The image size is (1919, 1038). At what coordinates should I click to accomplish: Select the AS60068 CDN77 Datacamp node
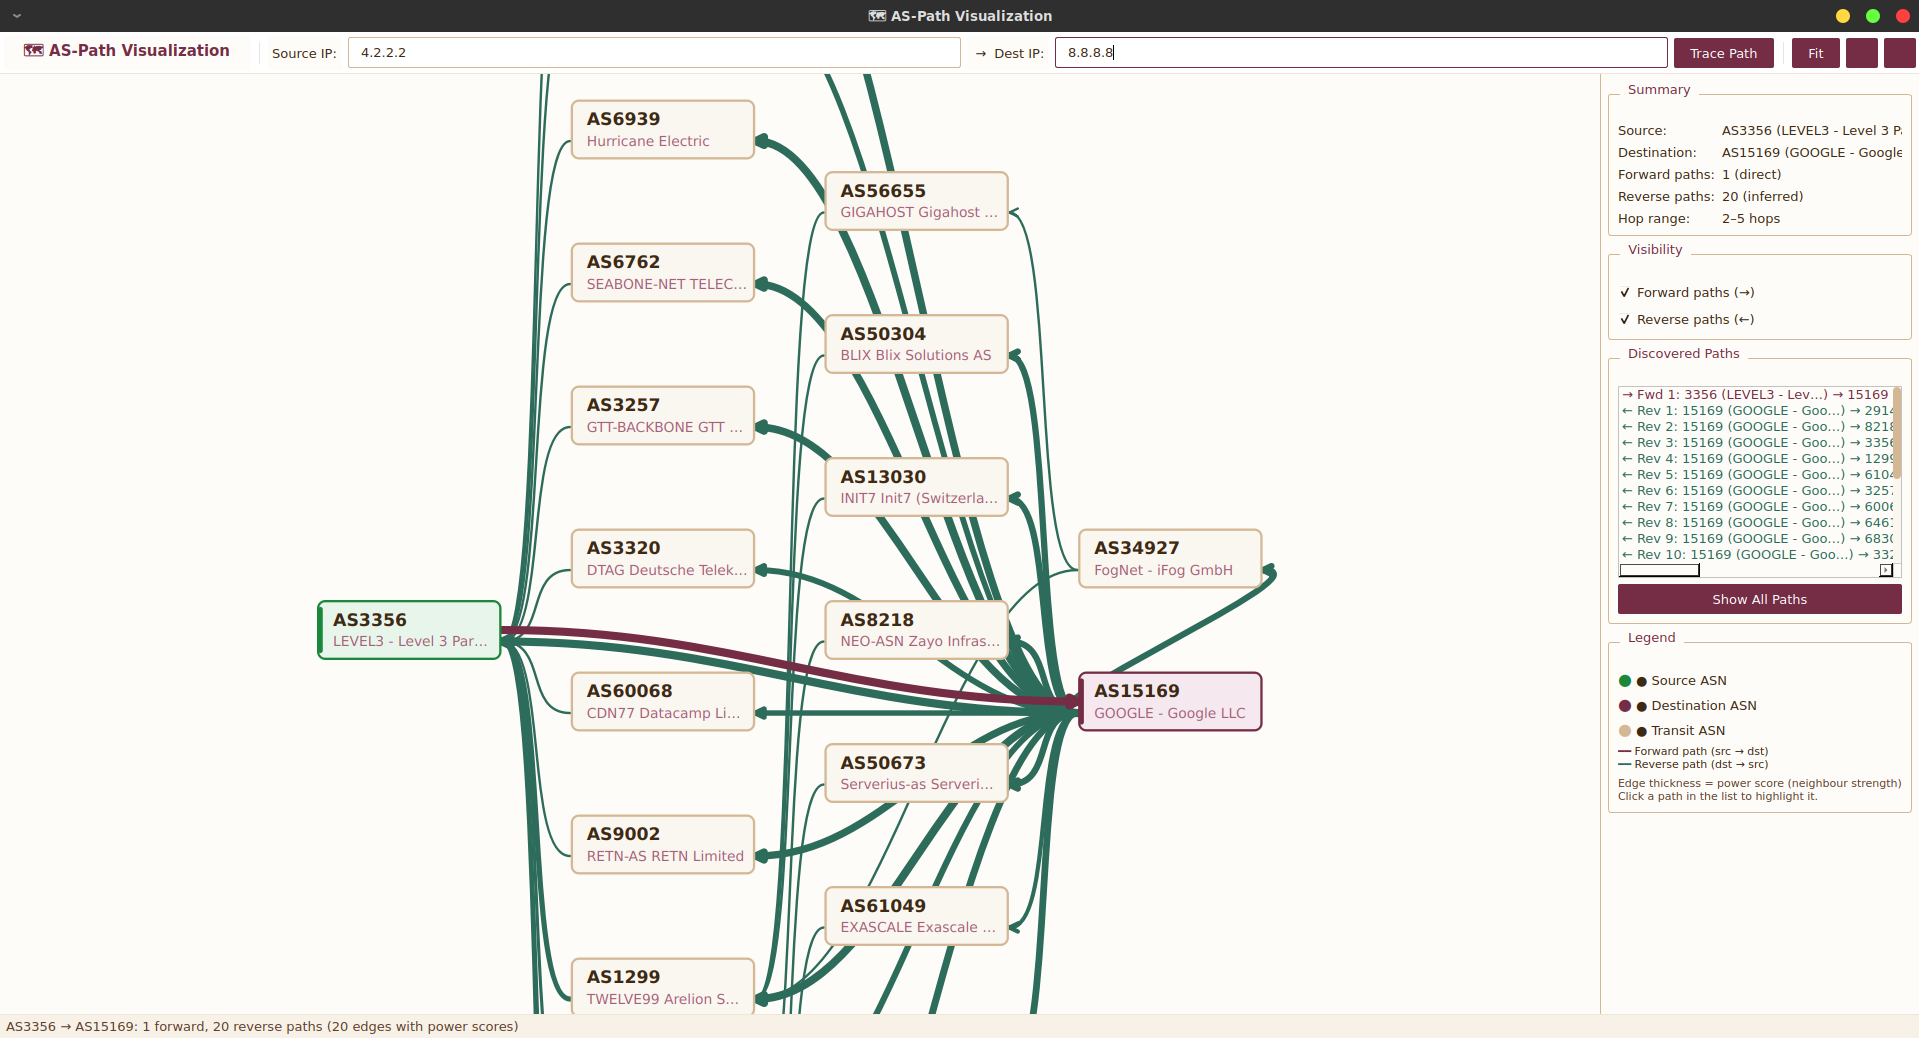pos(662,702)
